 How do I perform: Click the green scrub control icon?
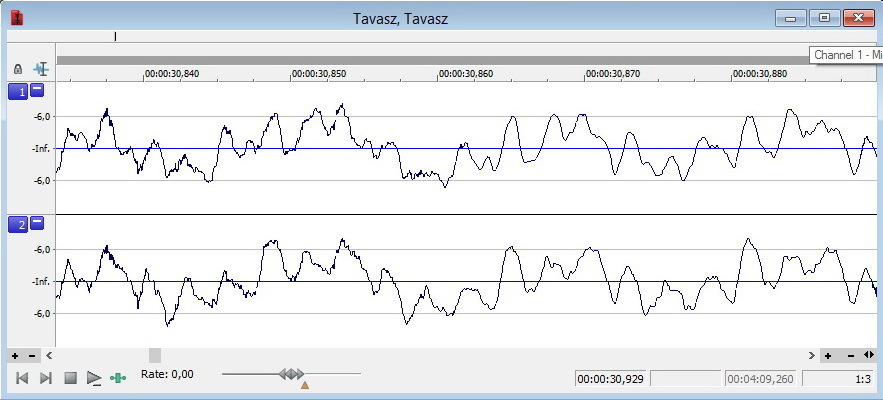pos(118,378)
